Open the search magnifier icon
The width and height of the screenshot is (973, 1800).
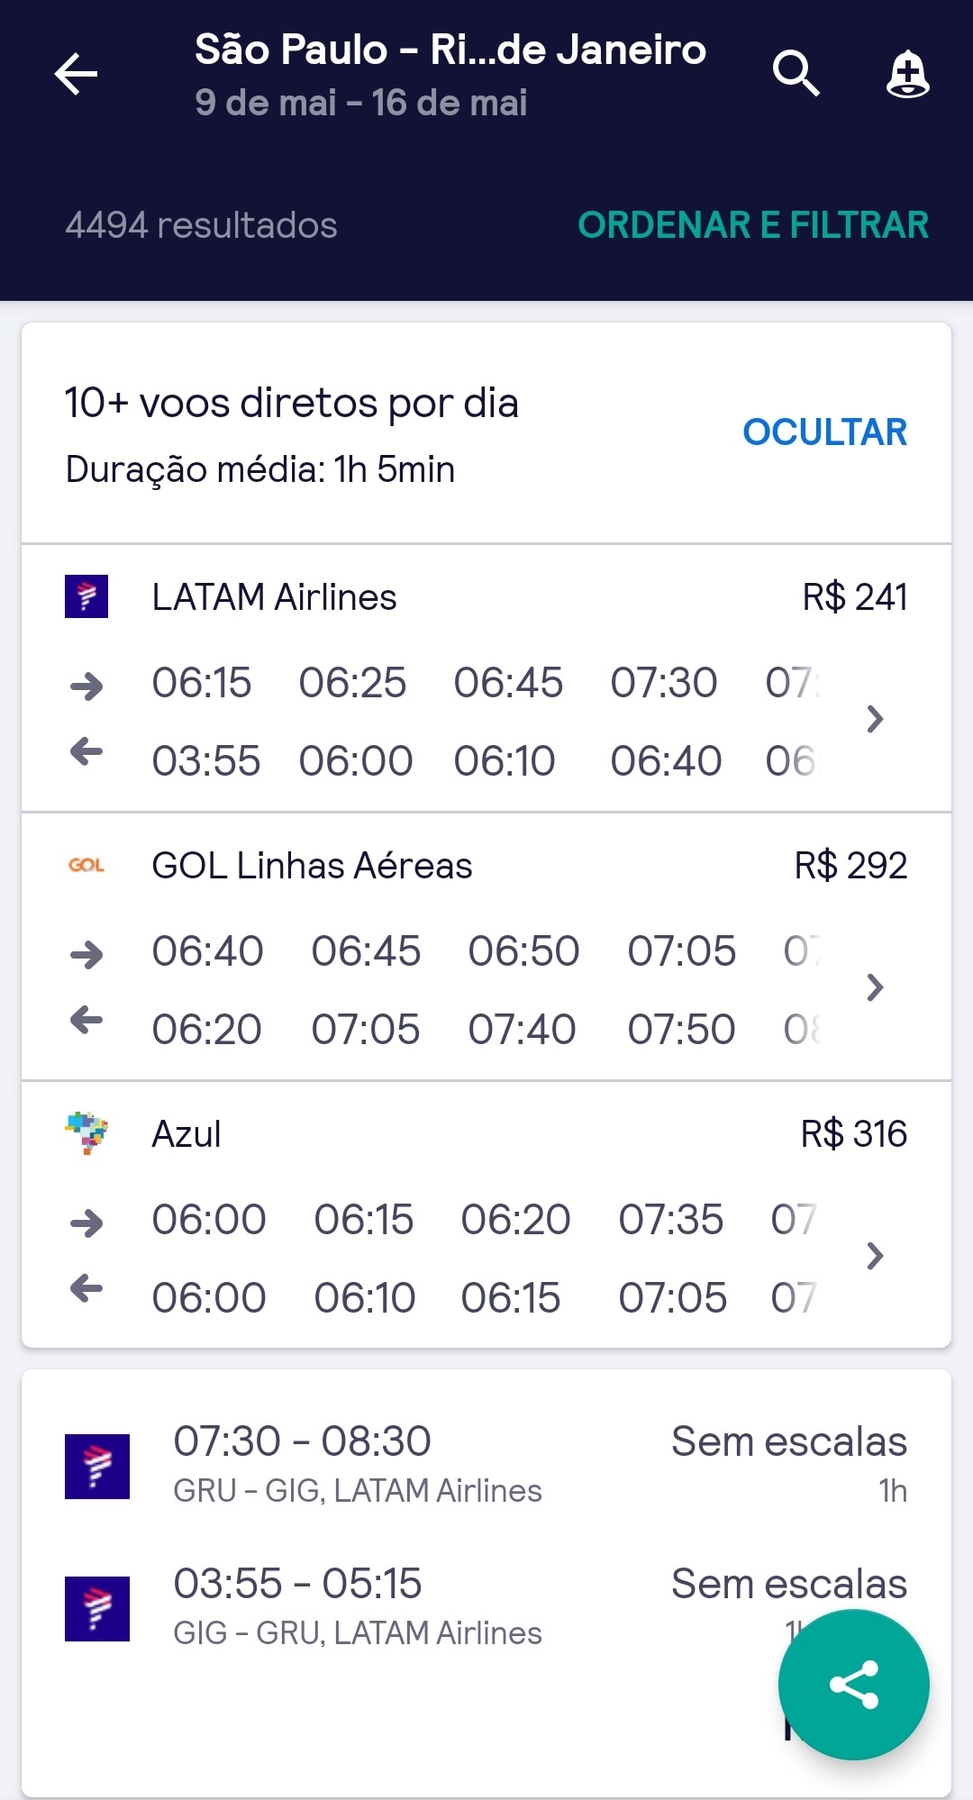(x=796, y=74)
